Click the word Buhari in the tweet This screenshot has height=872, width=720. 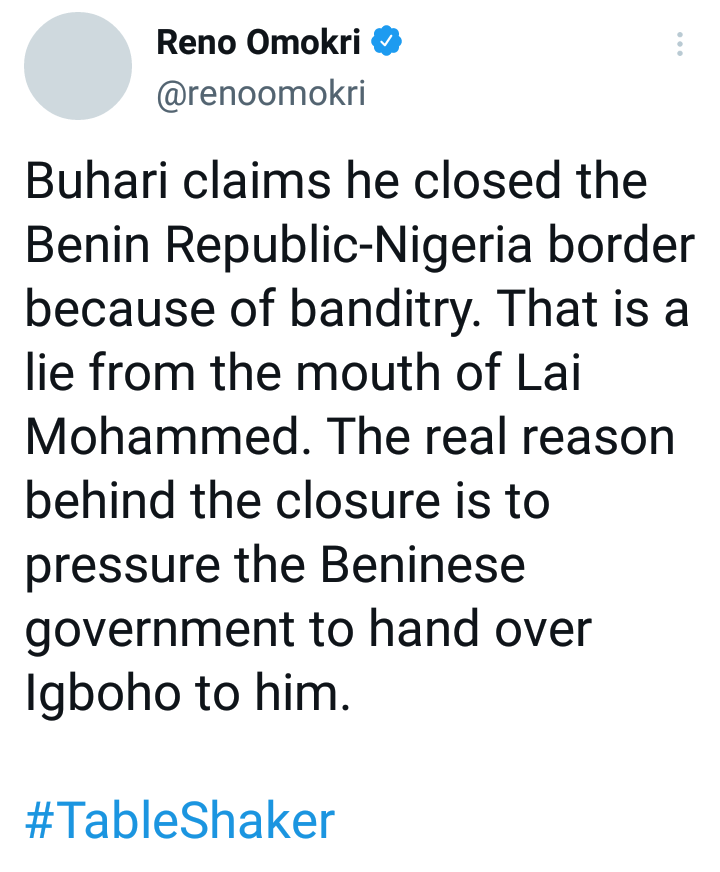[x=97, y=181]
